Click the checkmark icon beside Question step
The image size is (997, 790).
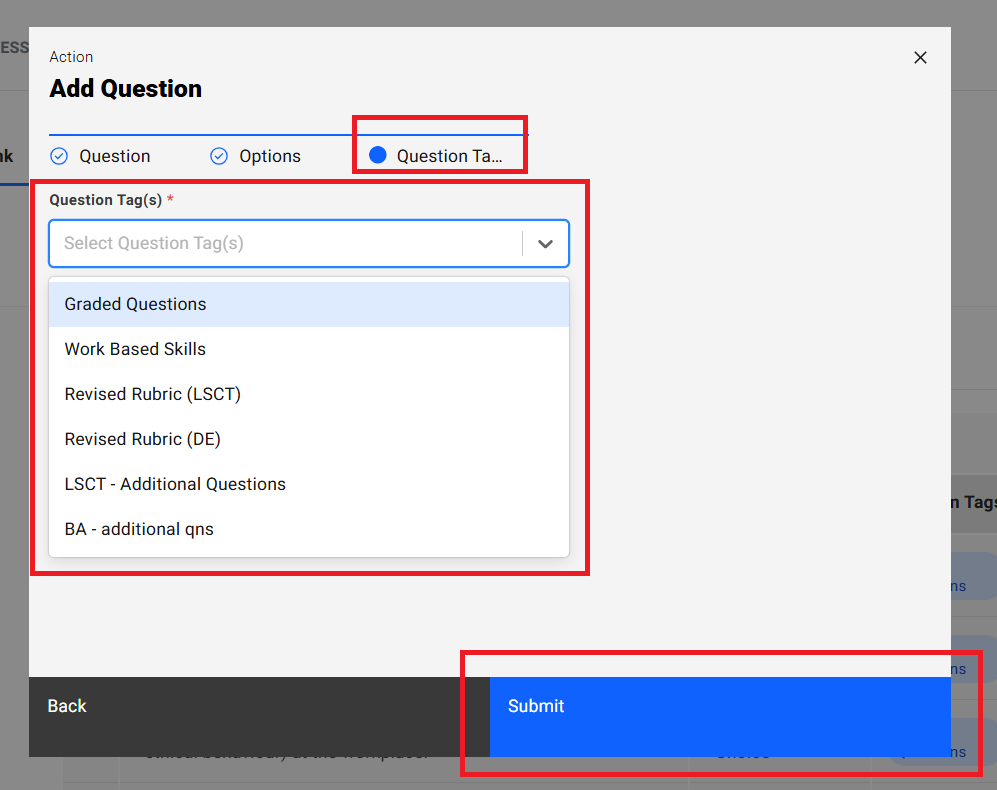click(59, 156)
